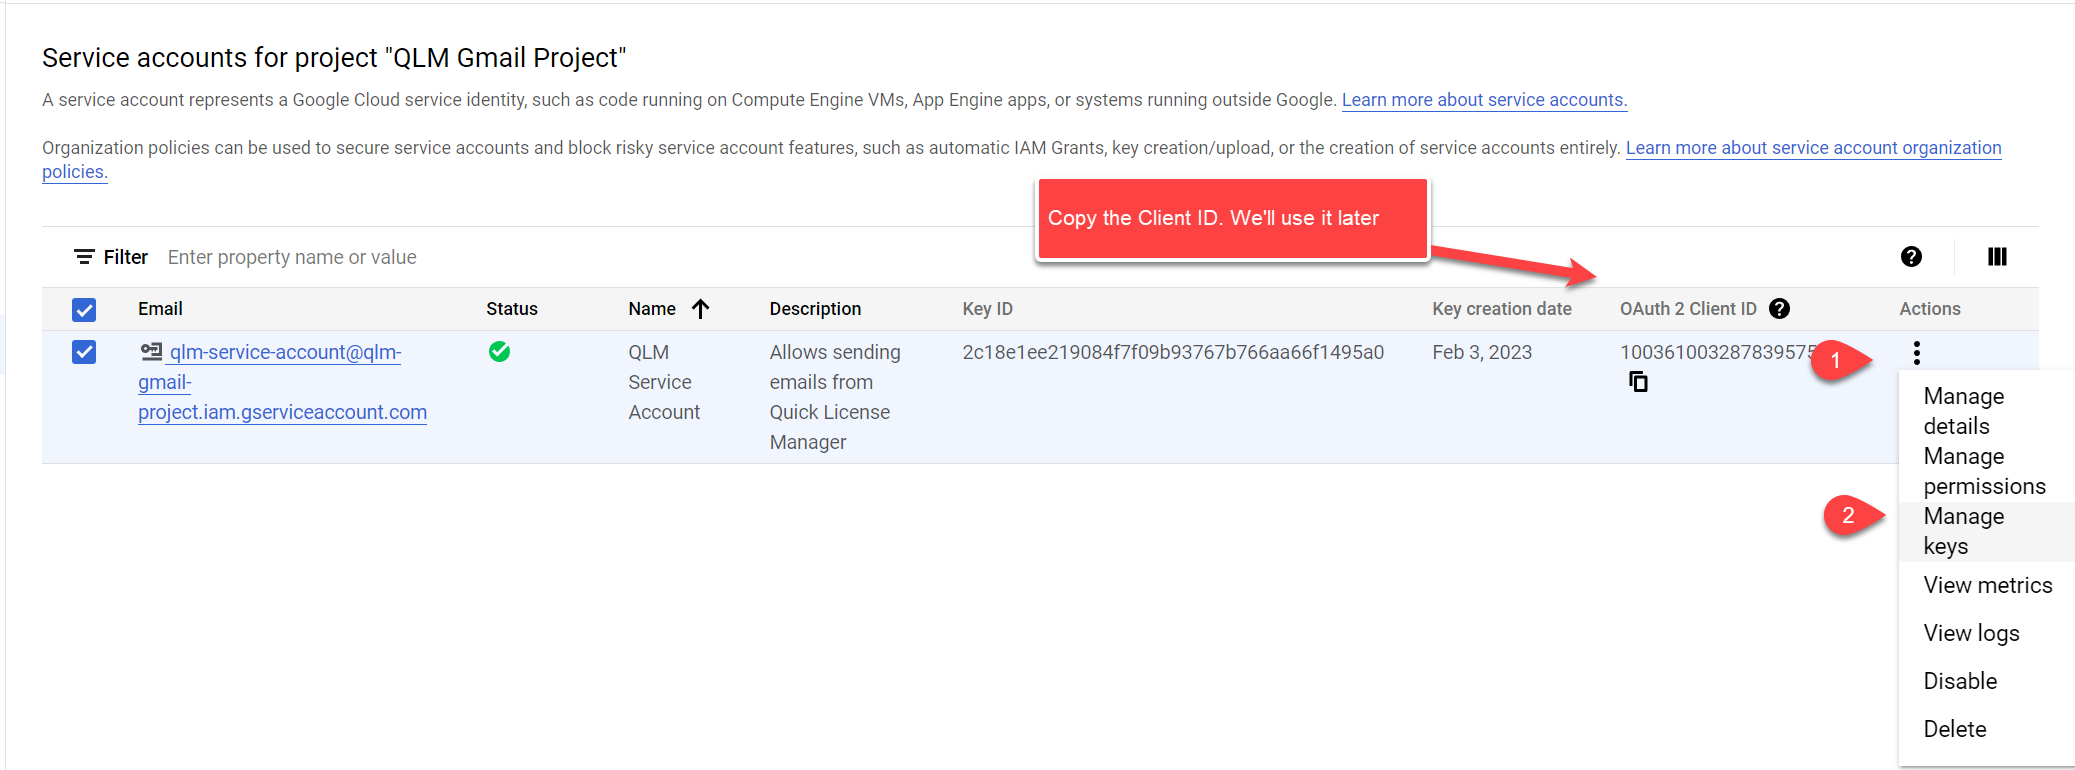Choose Disable from the actions menu
2075x770 pixels.
point(1987,681)
